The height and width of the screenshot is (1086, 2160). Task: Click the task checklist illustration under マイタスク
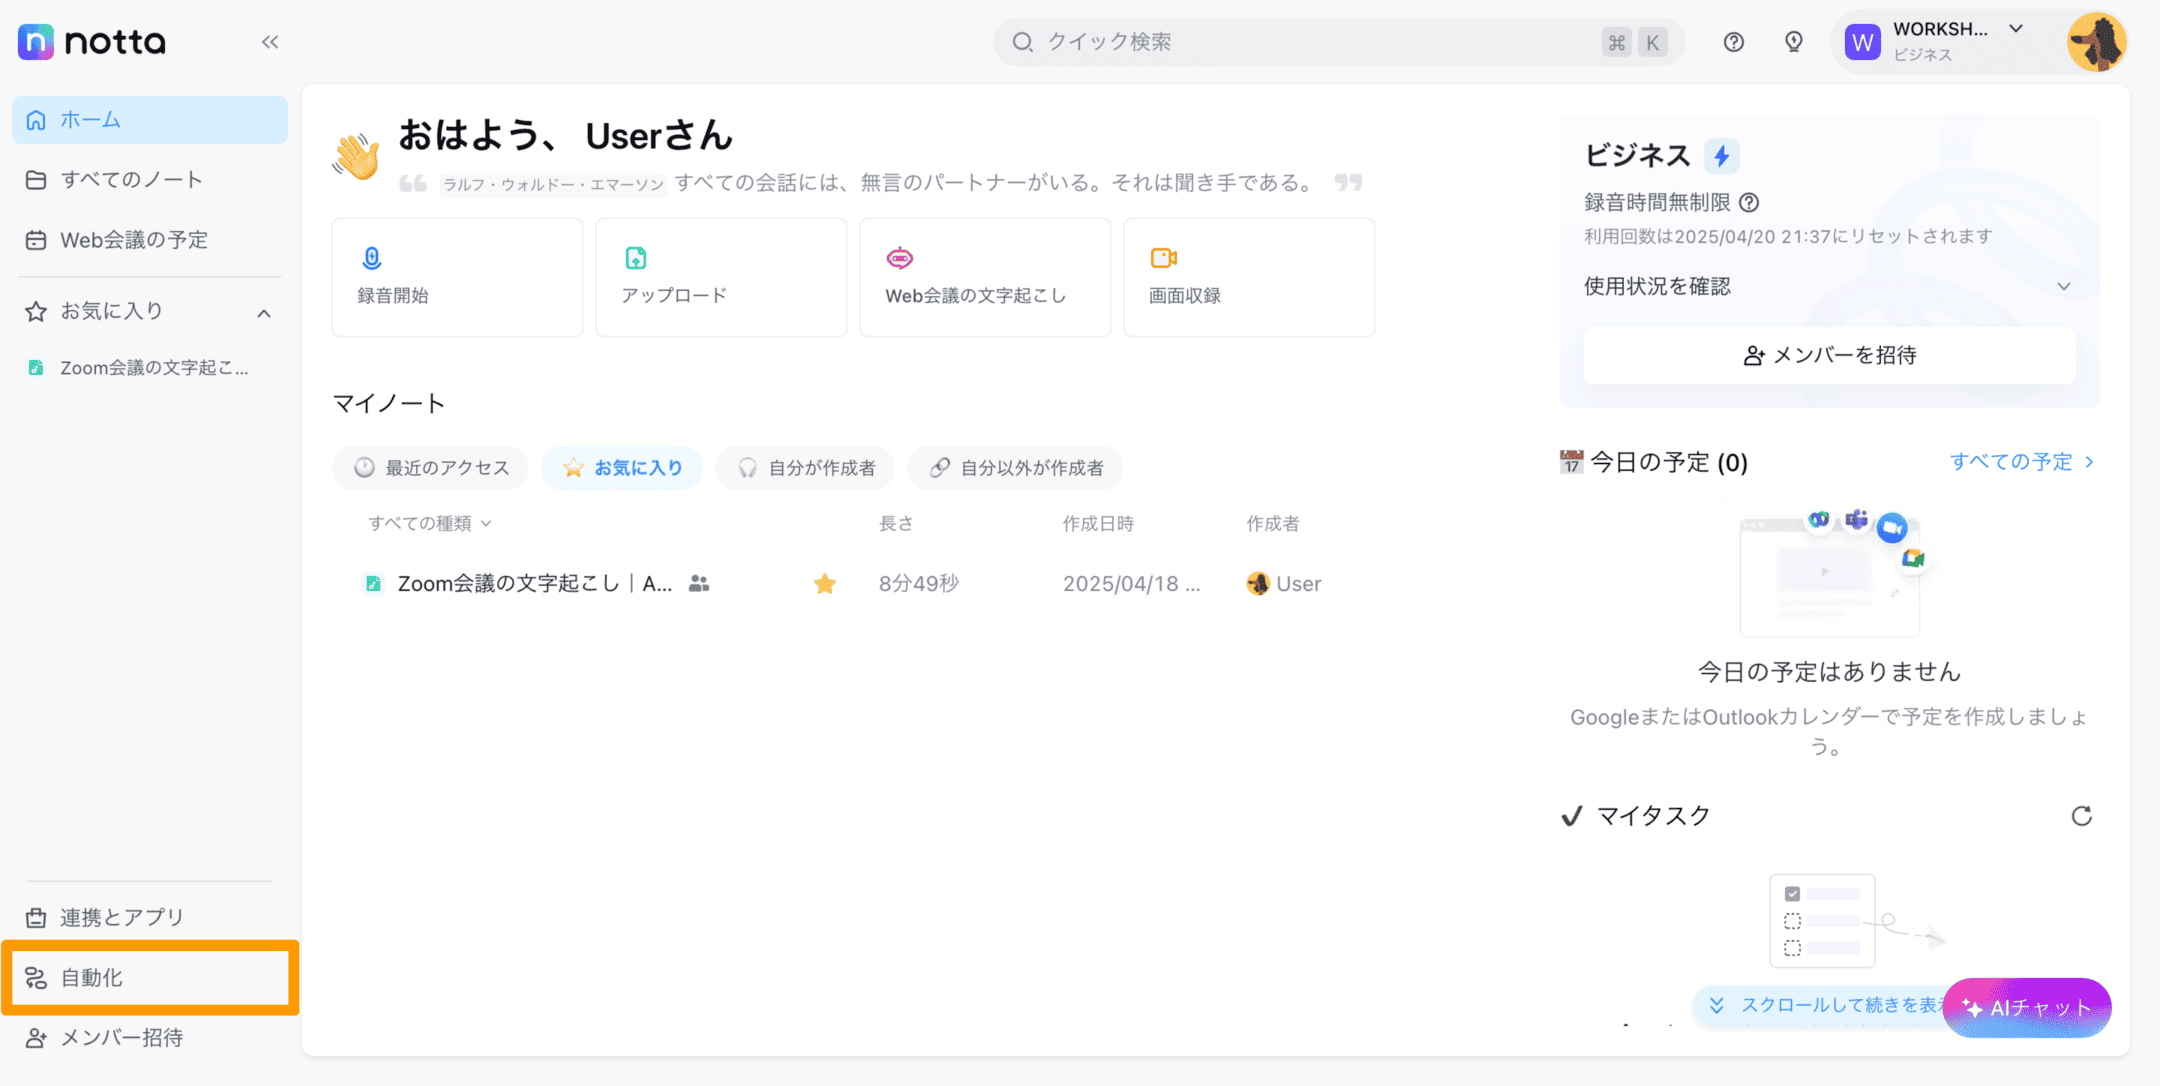tap(1856, 920)
